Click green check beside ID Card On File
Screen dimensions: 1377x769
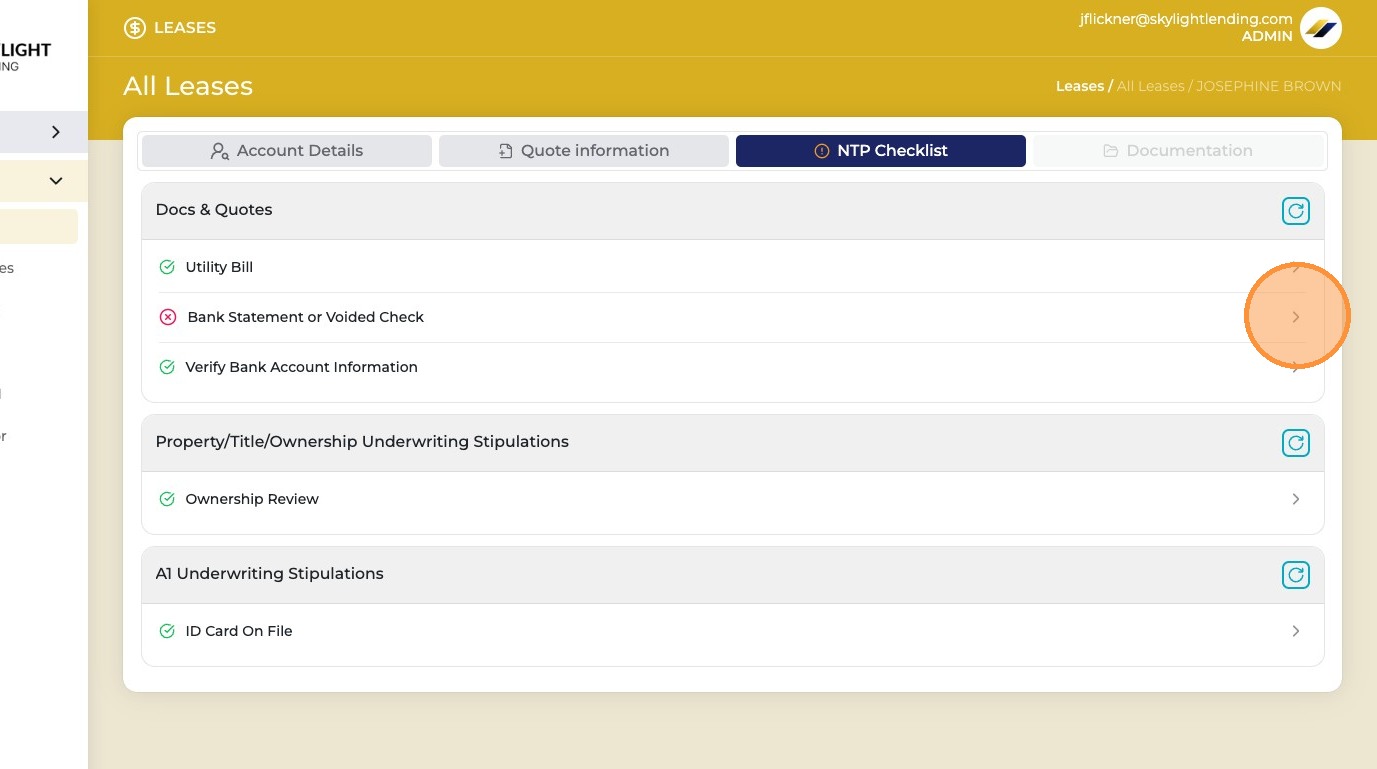tap(167, 631)
